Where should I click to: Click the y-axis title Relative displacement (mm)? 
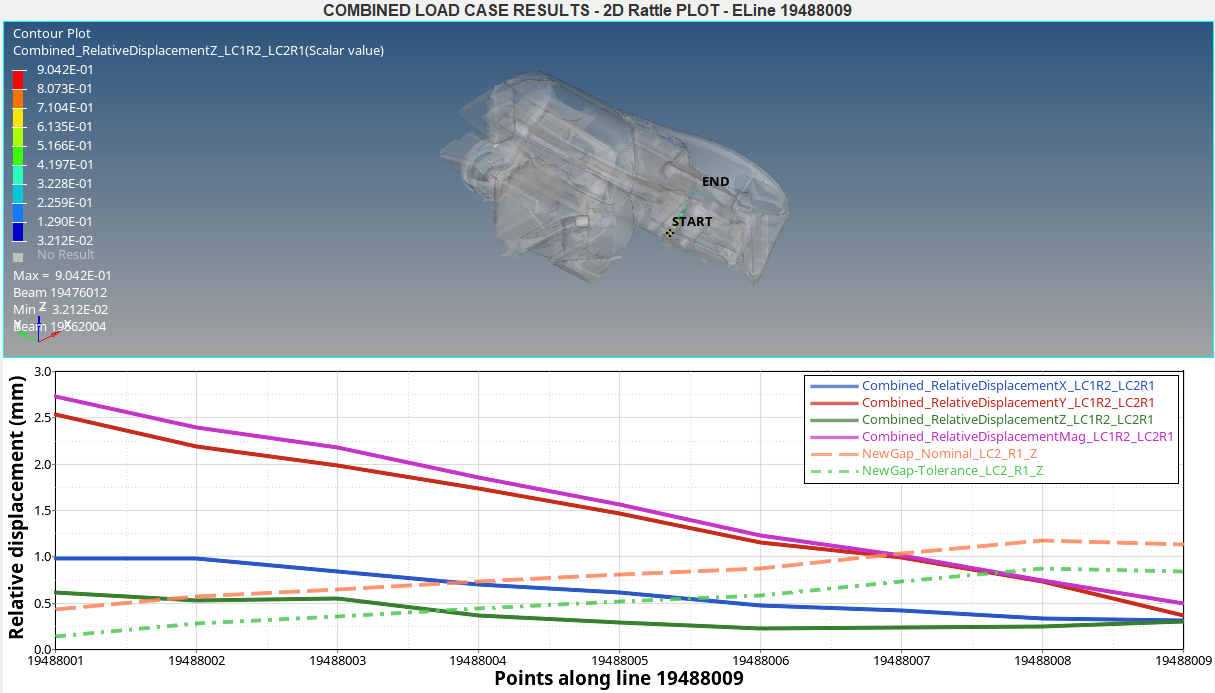(16, 509)
